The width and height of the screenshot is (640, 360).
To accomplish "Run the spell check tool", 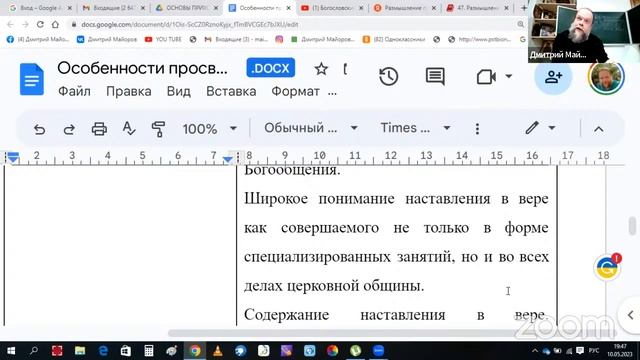I will (129, 129).
